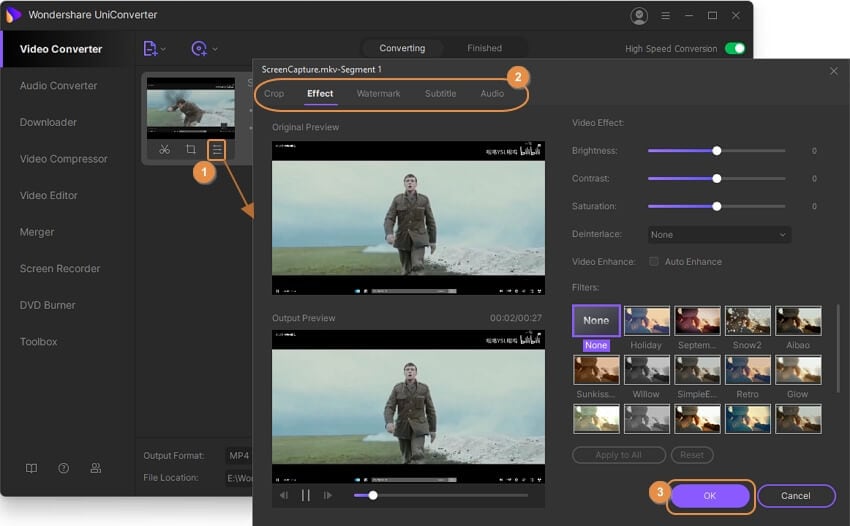Adjust the Contrast slider handle
Screen dimensions: 850x526
pyautogui.click(x=717, y=178)
